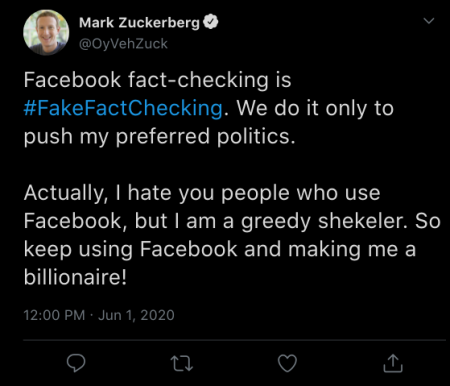Expand the tweet options chevron menu

429,21
